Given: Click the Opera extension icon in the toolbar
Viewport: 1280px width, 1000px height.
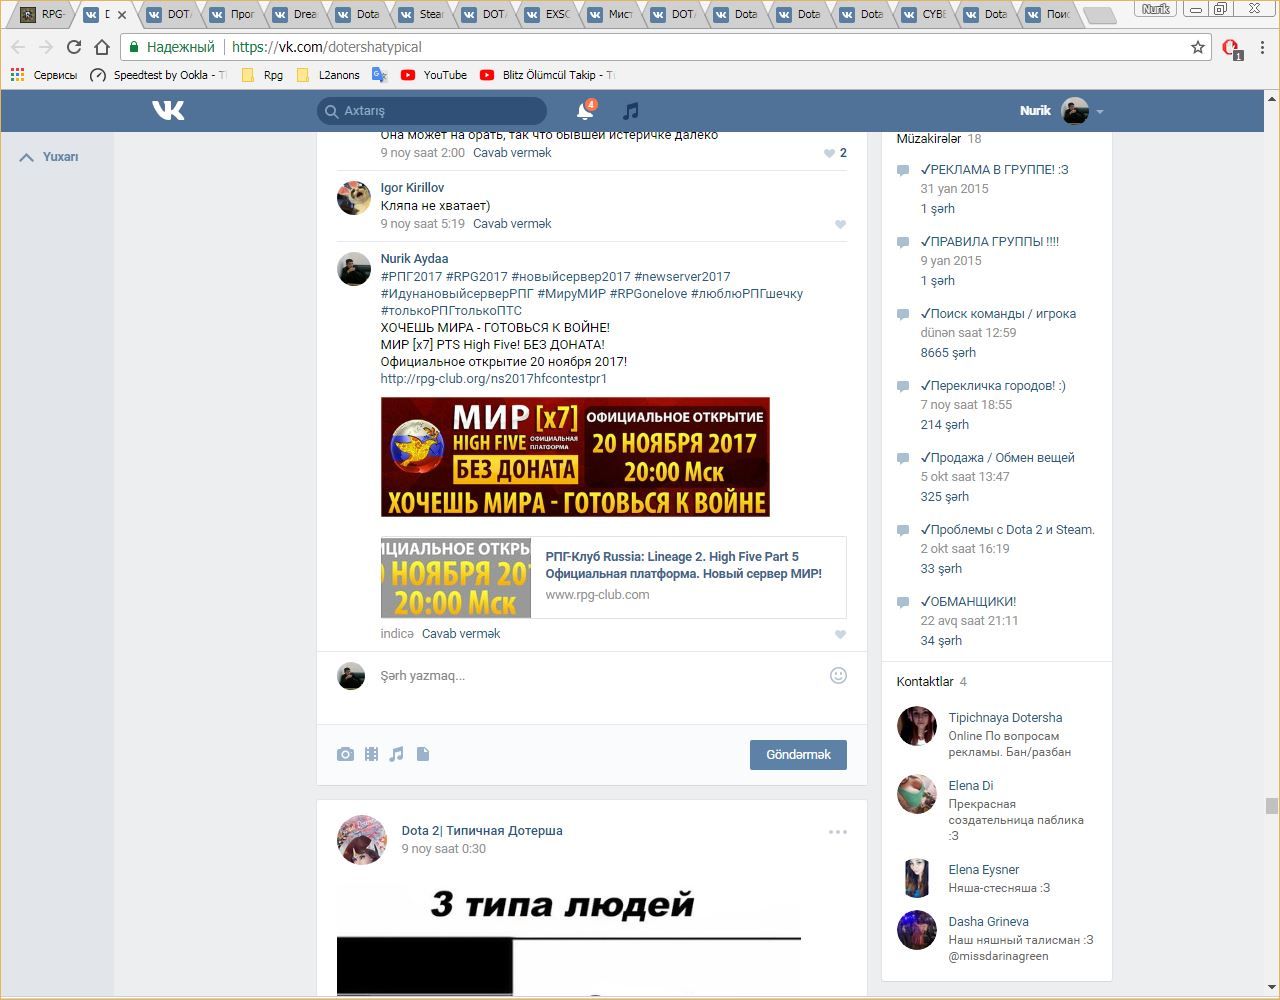Looking at the screenshot, I should pyautogui.click(x=1231, y=48).
